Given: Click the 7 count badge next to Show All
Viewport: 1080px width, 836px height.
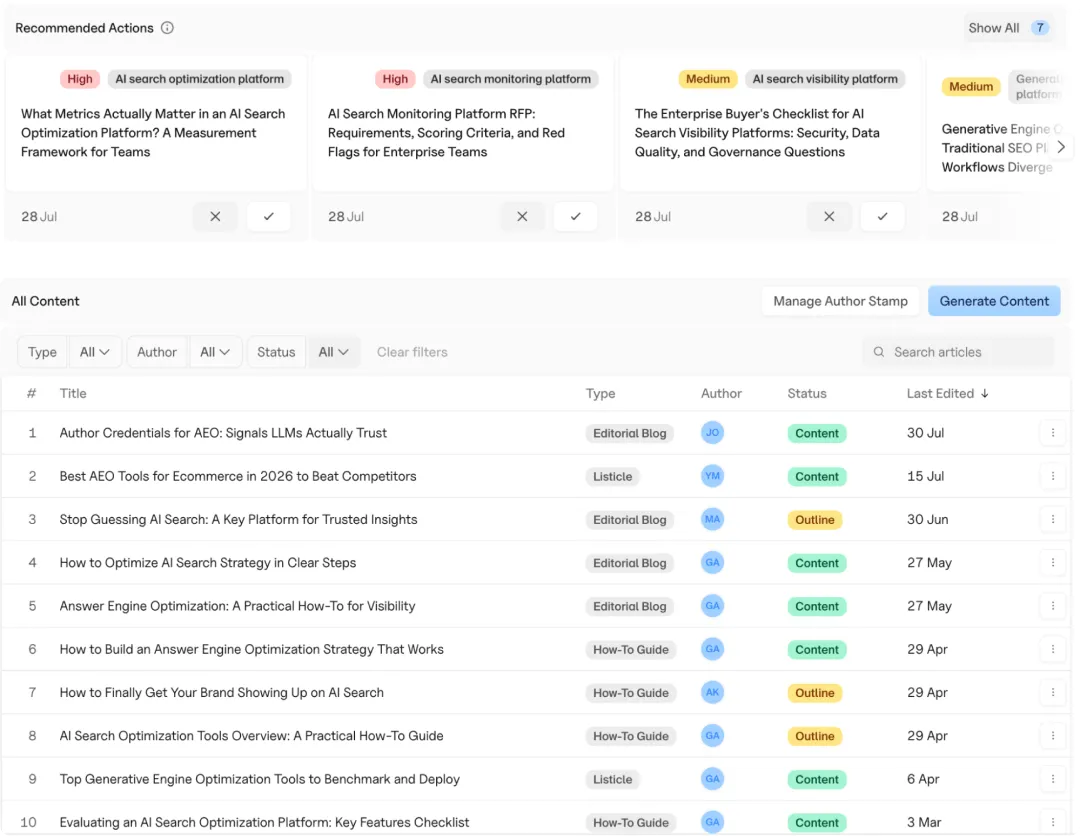Looking at the screenshot, I should coord(1039,28).
